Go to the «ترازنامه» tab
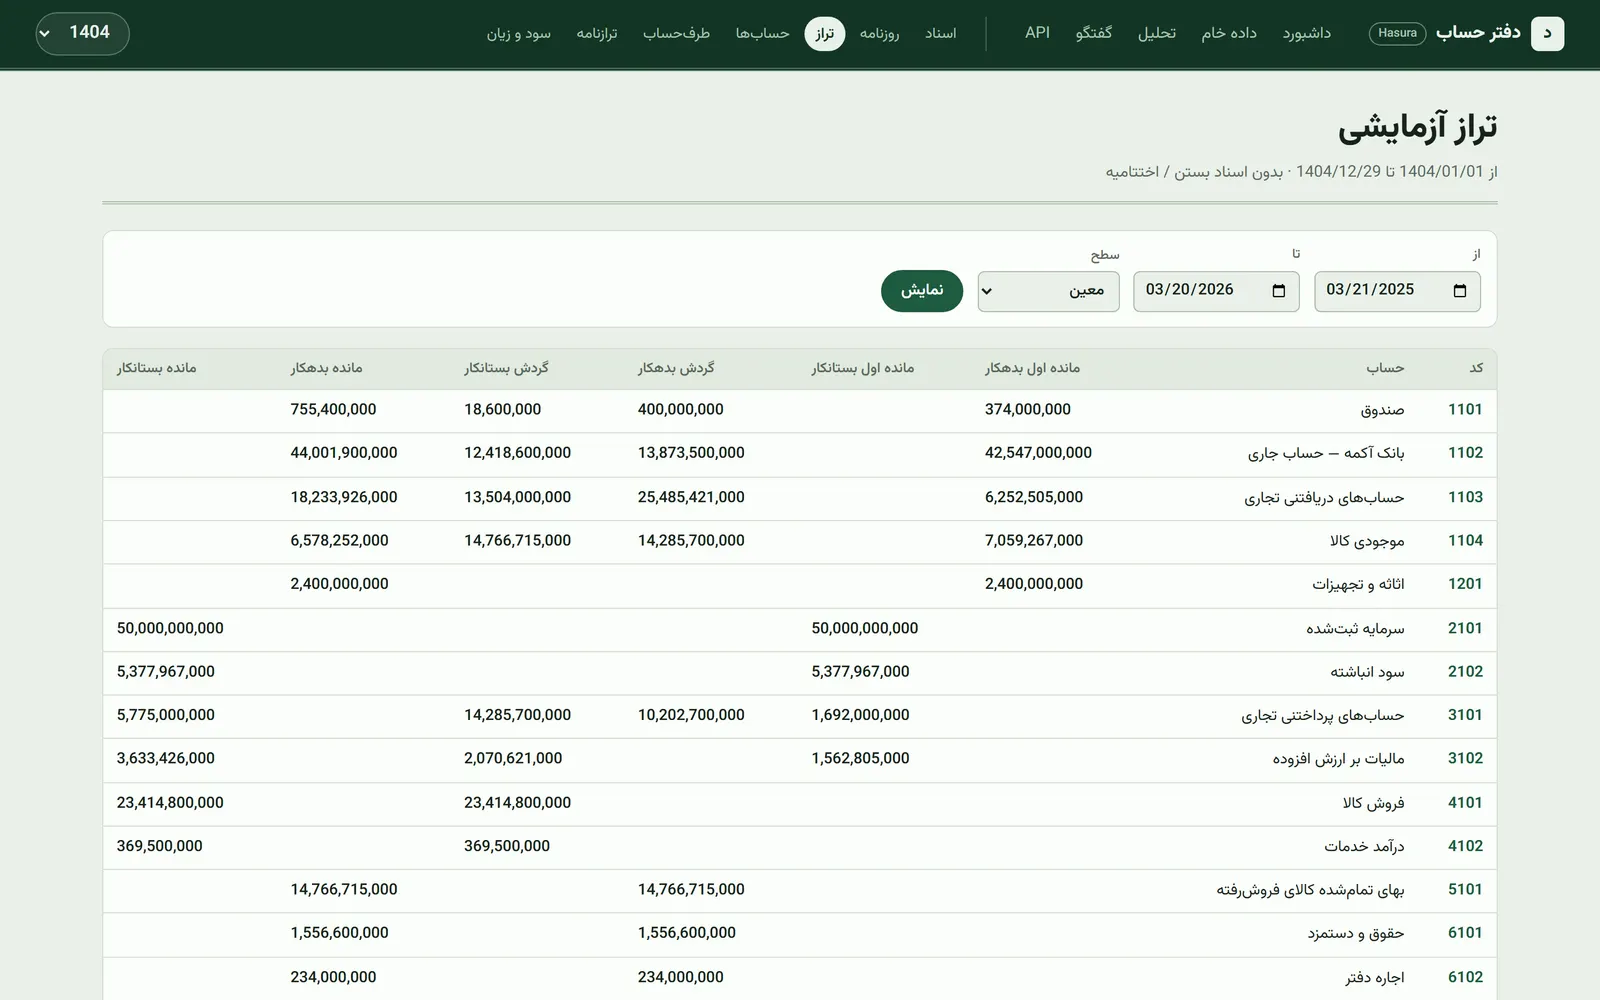 (x=596, y=33)
